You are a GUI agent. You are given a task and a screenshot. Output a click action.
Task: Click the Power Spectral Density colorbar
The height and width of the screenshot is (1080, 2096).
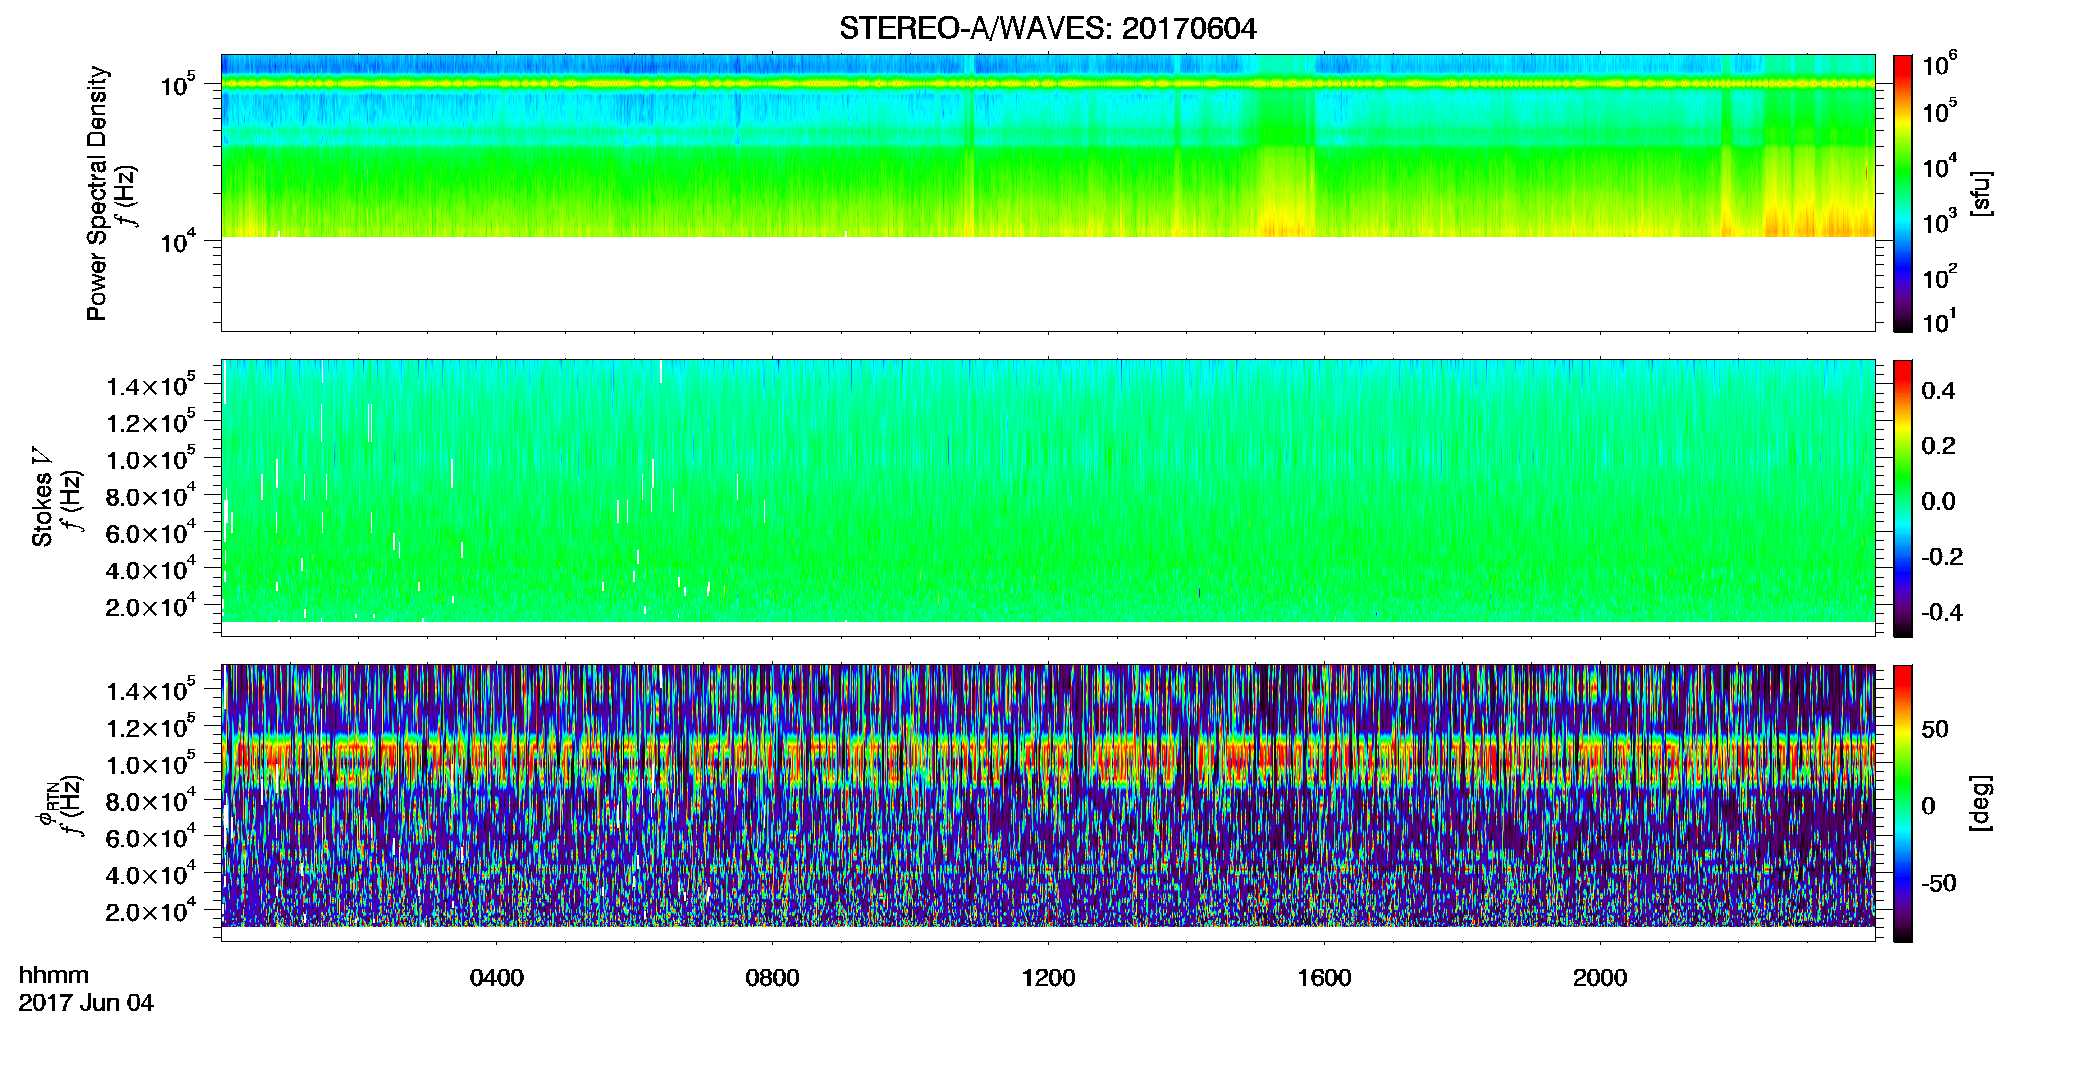point(1903,193)
